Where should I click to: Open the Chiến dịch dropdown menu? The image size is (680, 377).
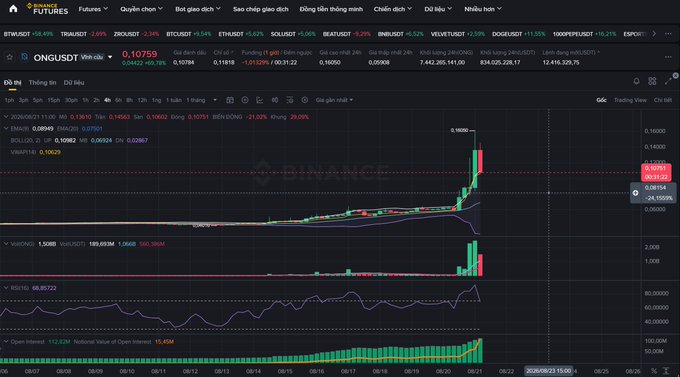click(393, 9)
